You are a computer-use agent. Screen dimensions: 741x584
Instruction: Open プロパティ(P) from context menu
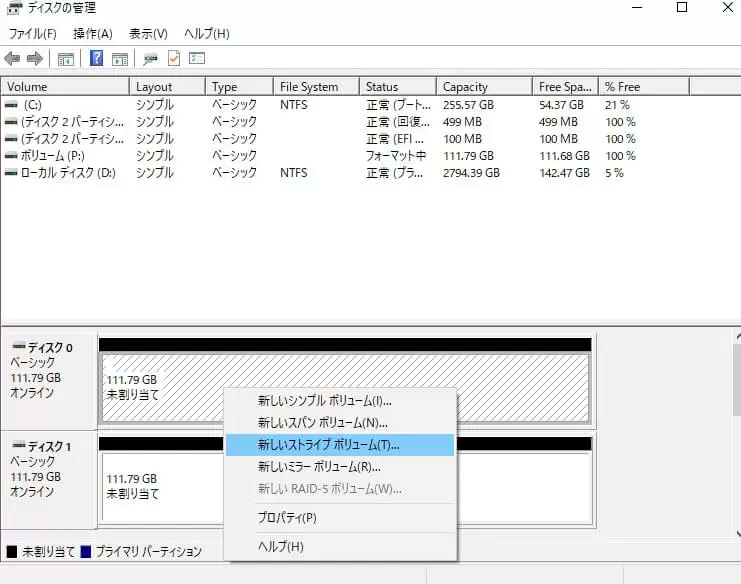[x=340, y=517]
